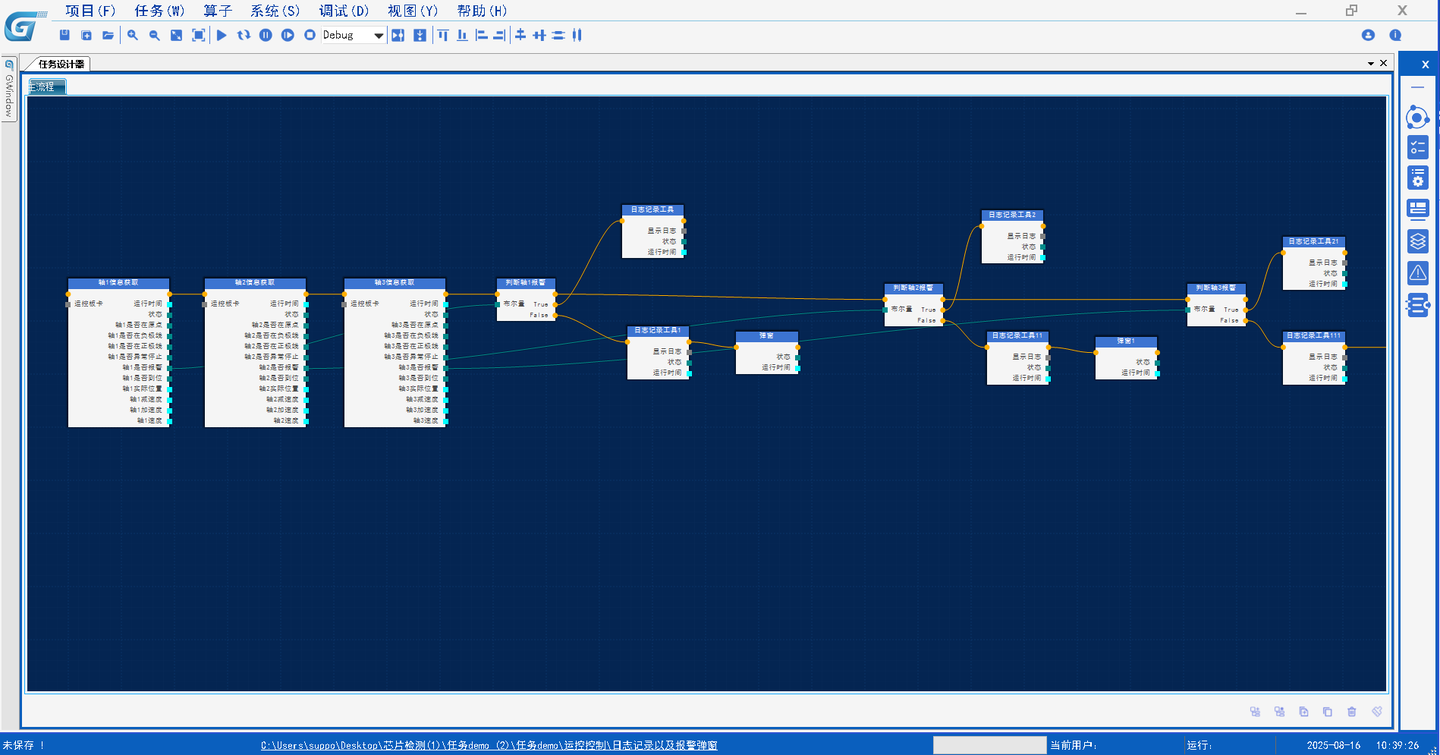Select the 日志记录工具 node header
The image size is (1440, 755).
tap(653, 210)
